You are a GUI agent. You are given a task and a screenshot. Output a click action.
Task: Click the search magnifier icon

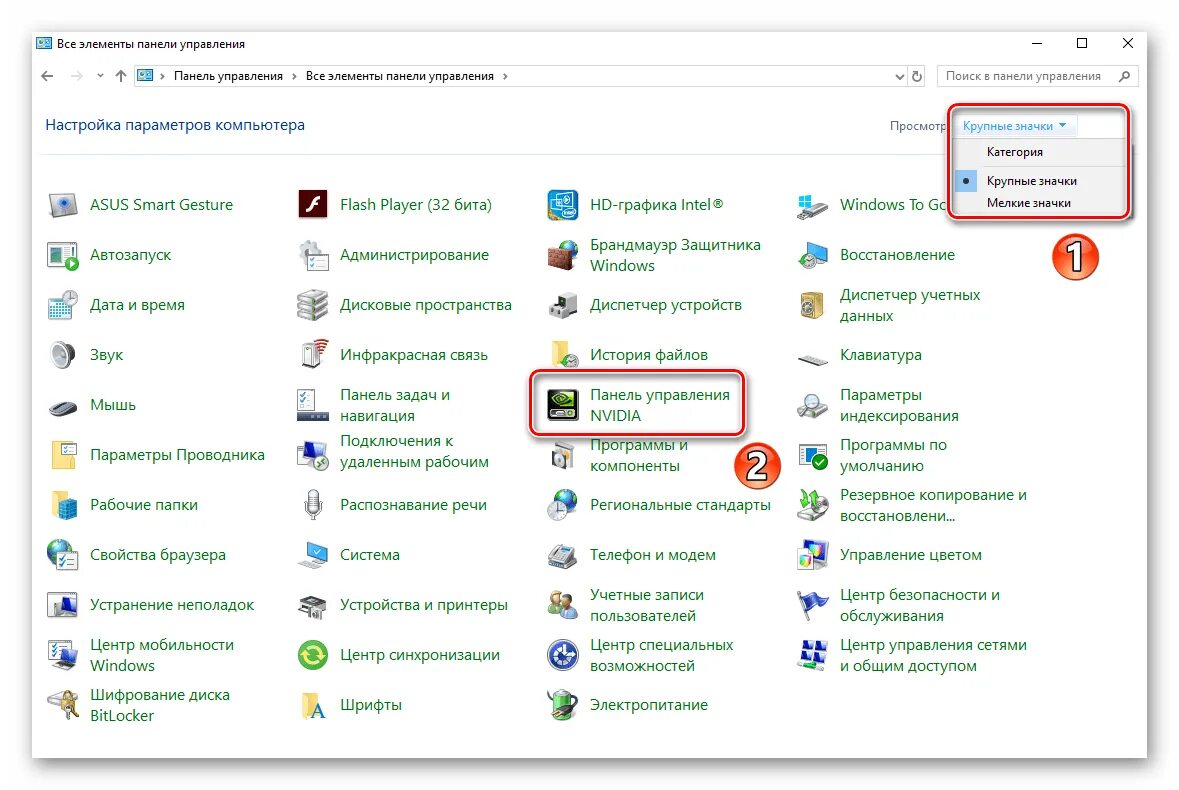1125,77
